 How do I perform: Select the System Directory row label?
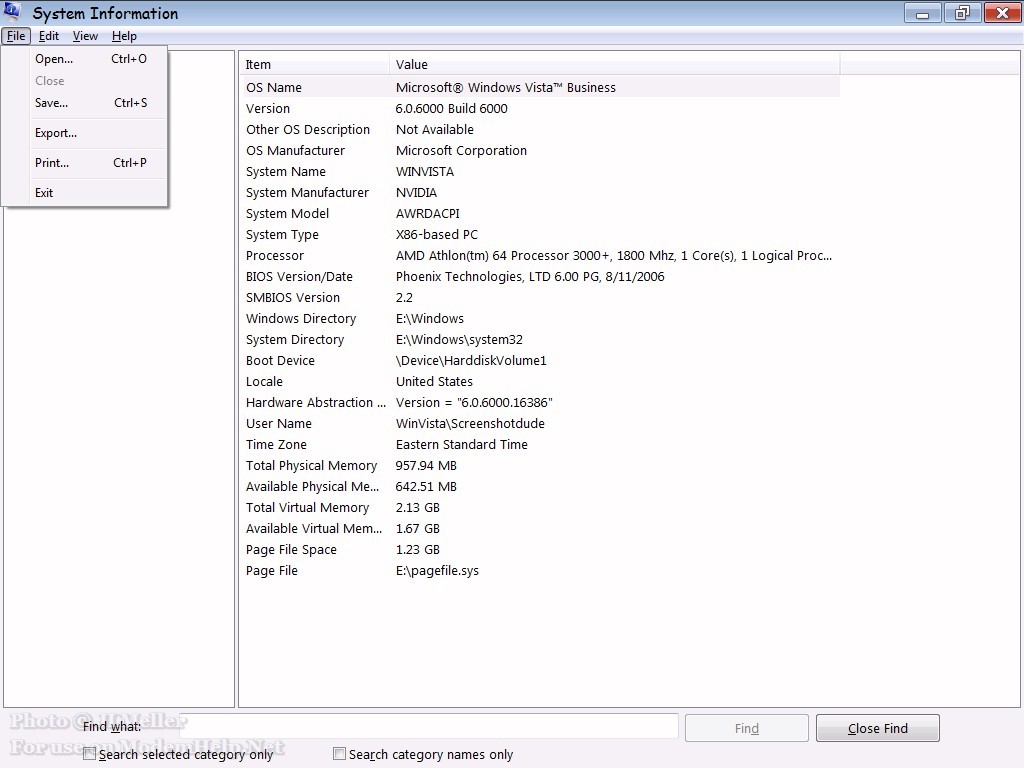pyautogui.click(x=295, y=340)
